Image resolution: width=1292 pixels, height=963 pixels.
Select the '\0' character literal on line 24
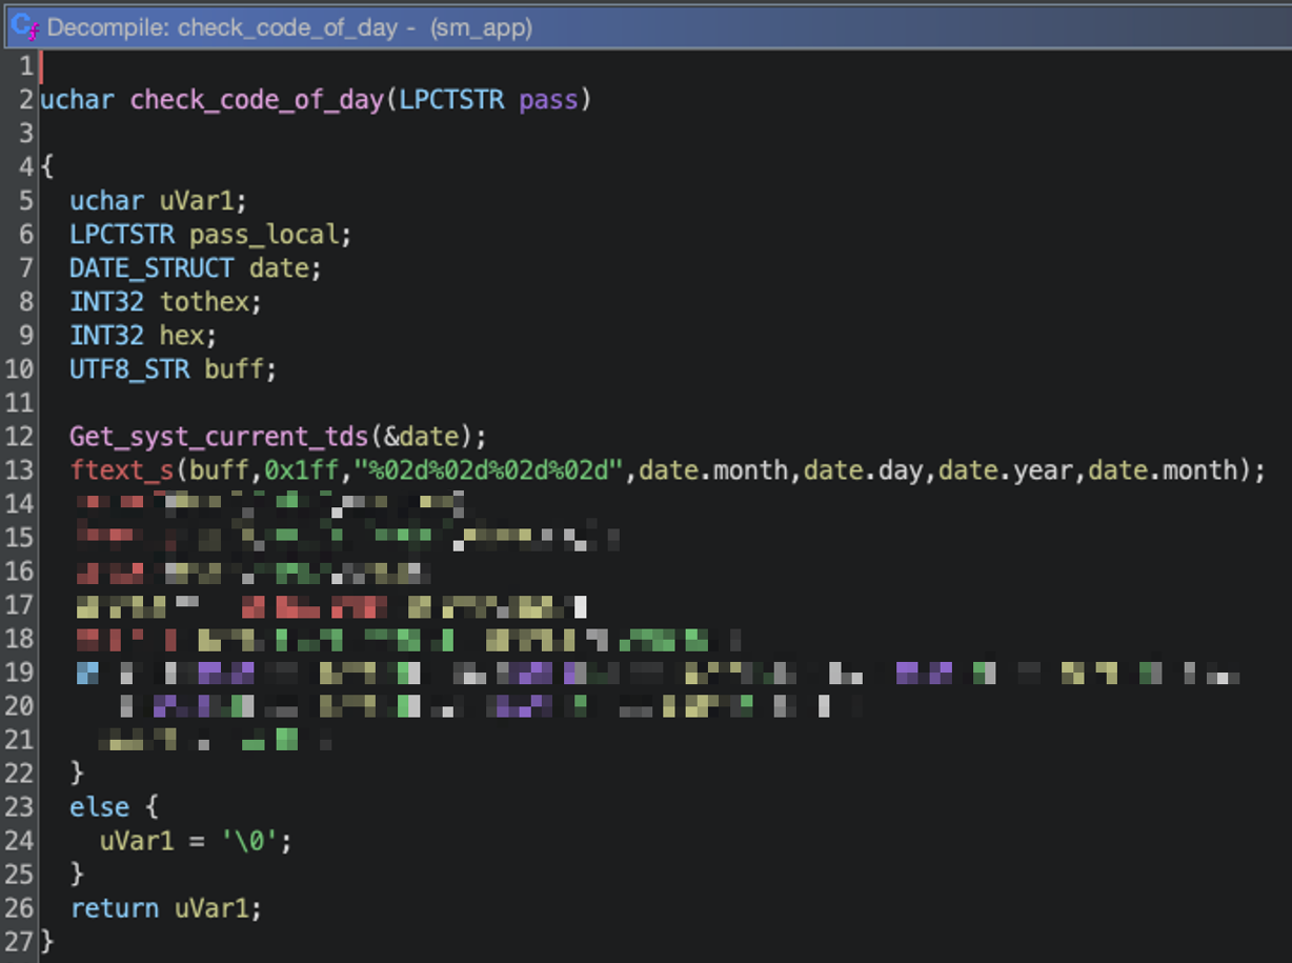click(249, 842)
